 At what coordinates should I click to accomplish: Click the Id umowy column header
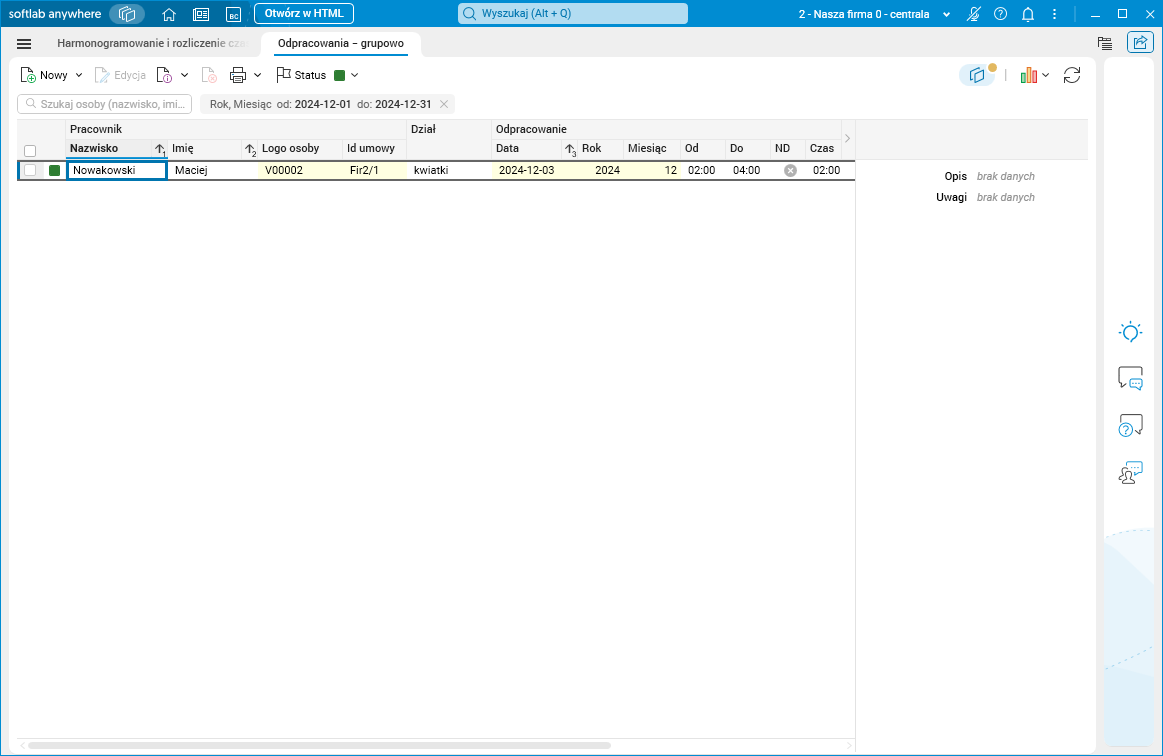coord(375,148)
